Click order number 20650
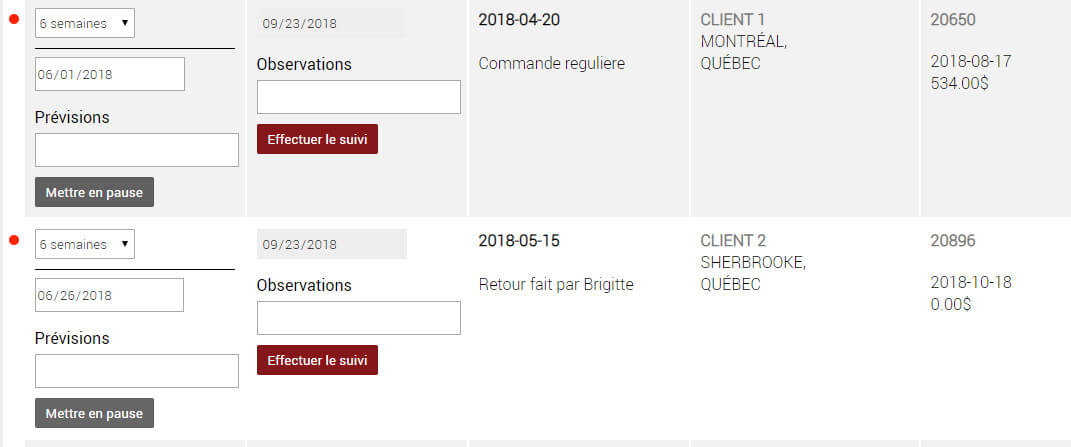This screenshot has width=1071, height=447. click(x=952, y=20)
